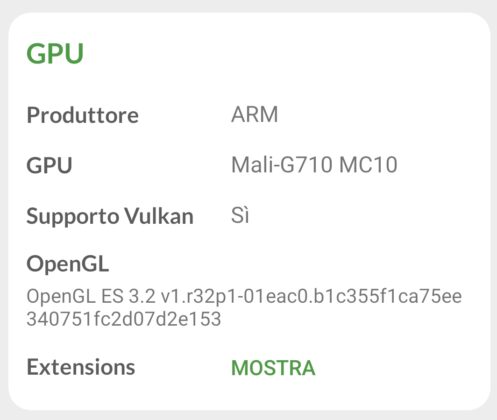This screenshot has height=420, width=497.
Task: Select the word Supporto
Action: coord(73,217)
